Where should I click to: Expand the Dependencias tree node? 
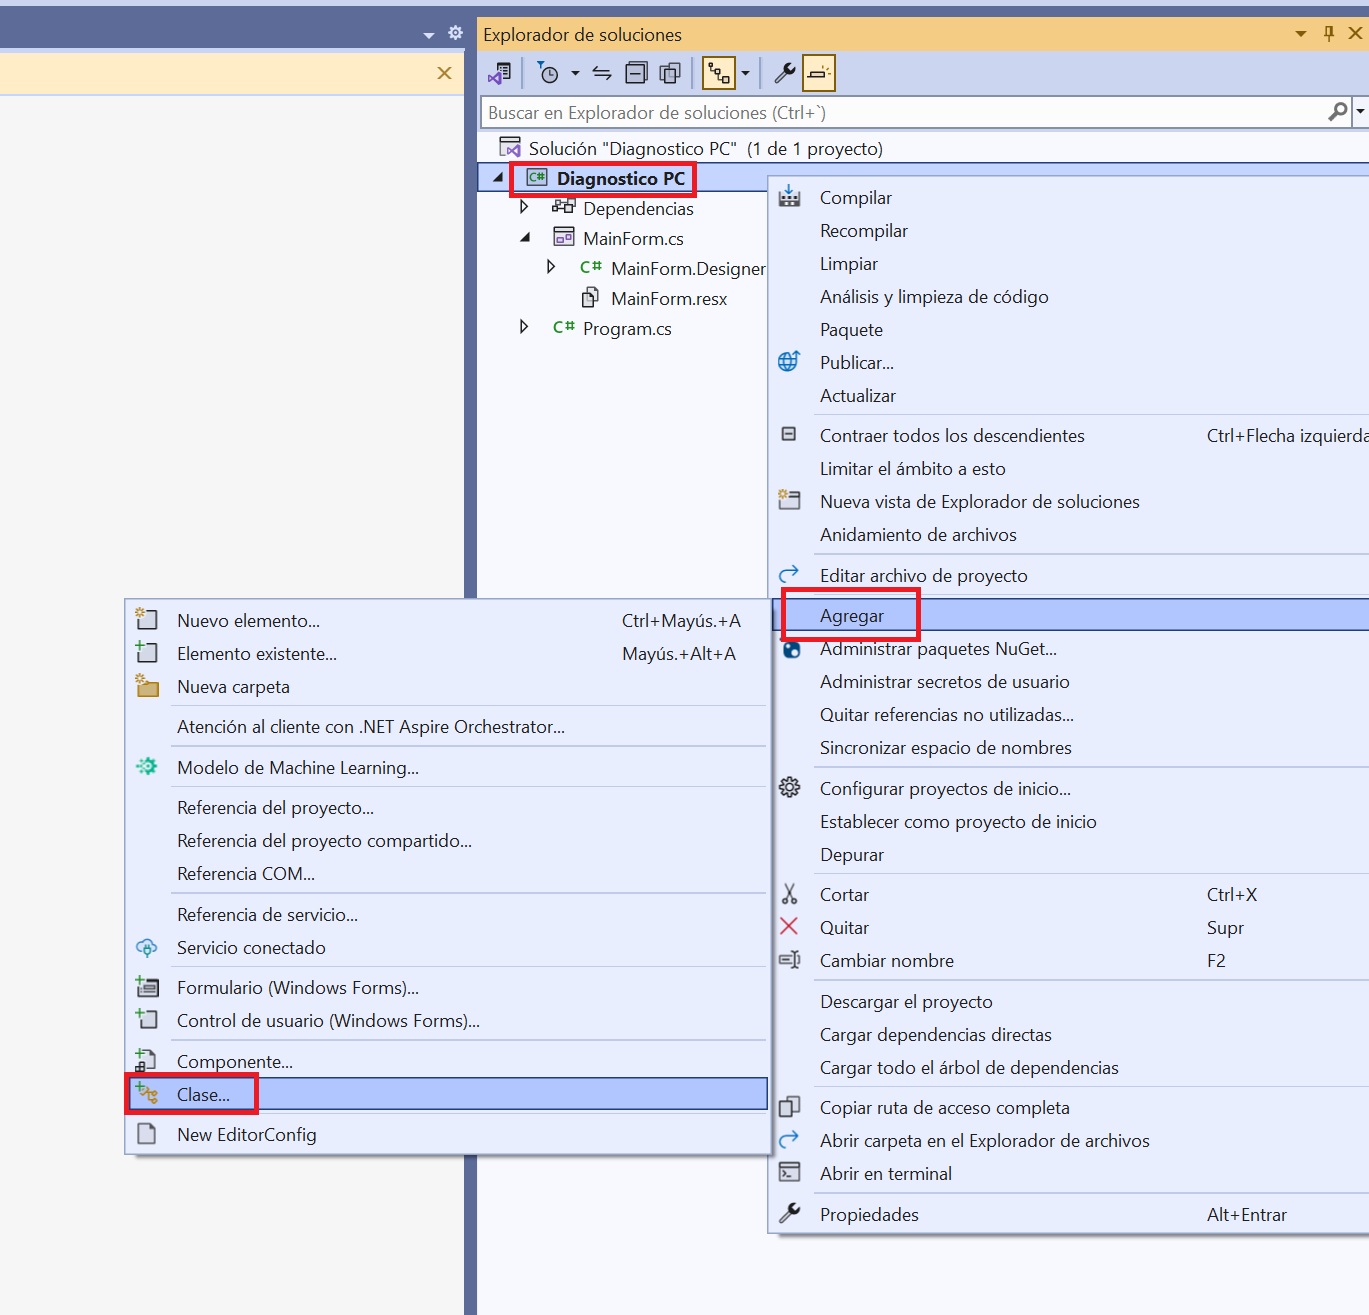point(524,208)
